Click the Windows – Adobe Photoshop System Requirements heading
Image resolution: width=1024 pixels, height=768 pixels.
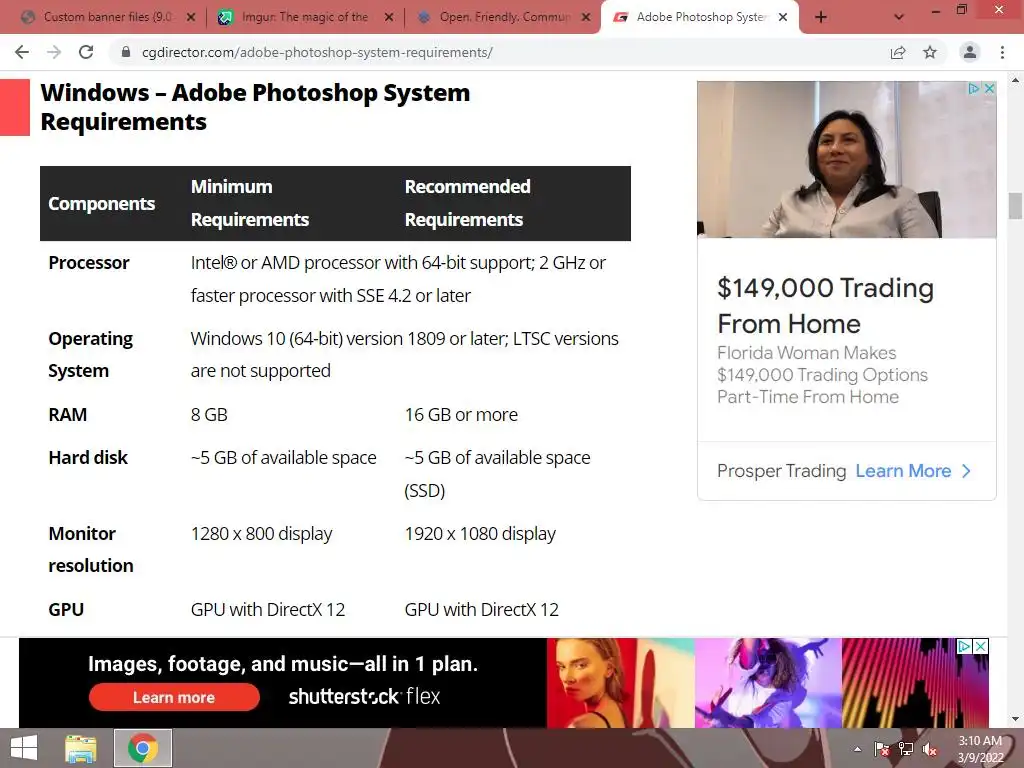(255, 107)
